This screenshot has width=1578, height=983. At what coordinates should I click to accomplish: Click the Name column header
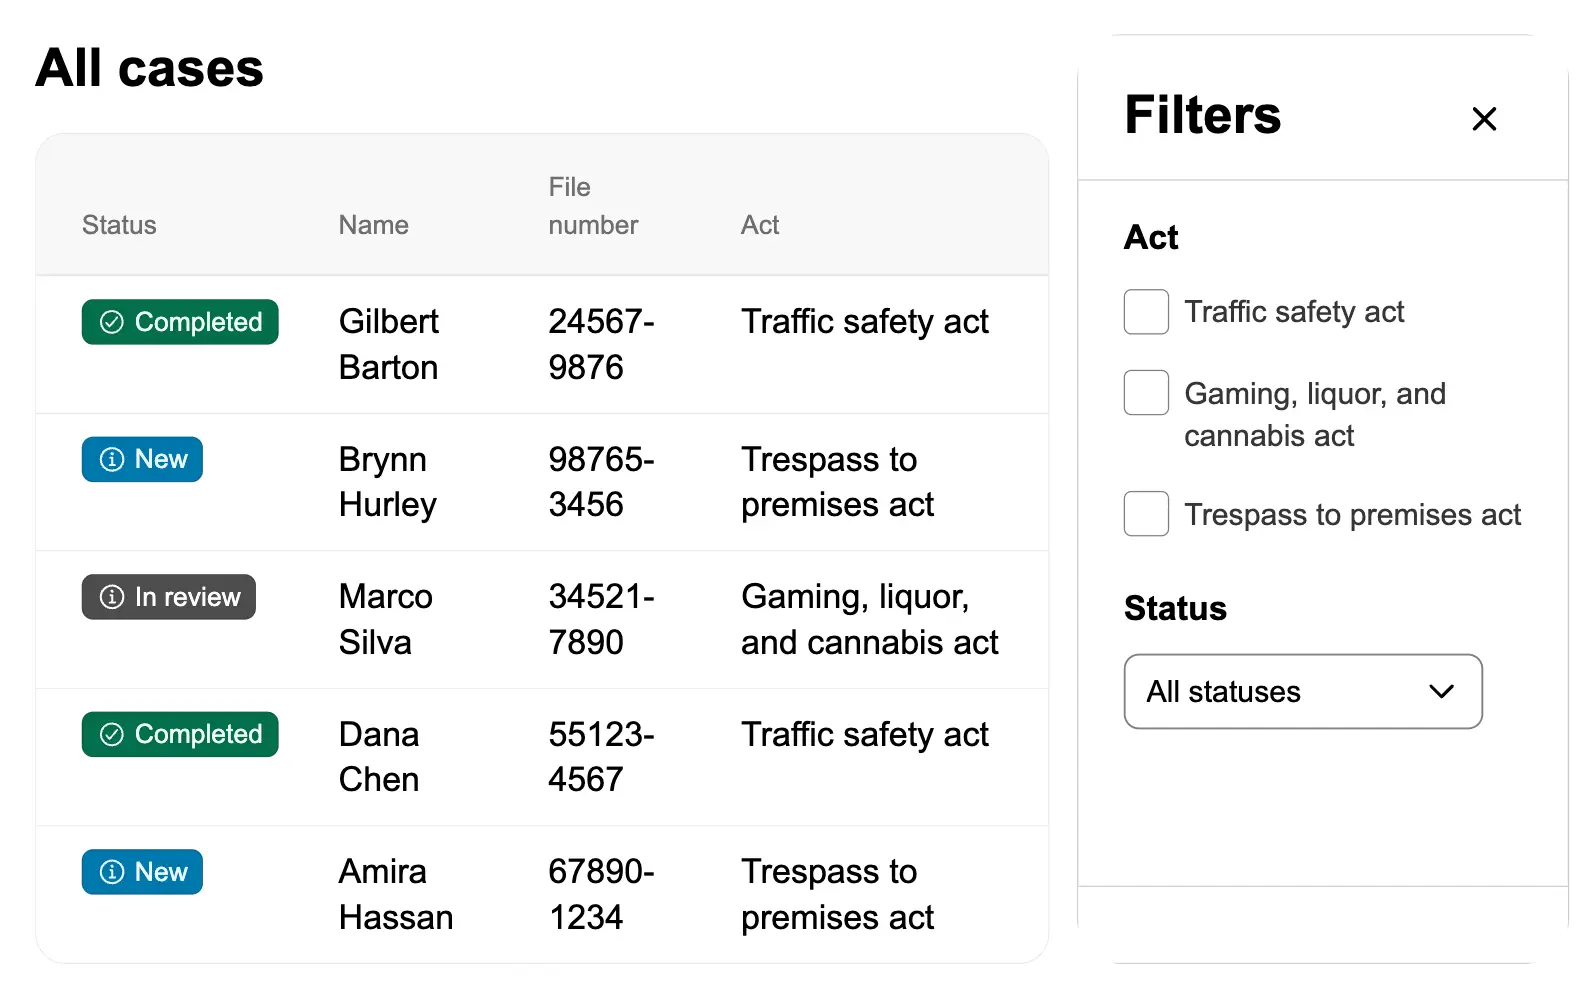(373, 225)
